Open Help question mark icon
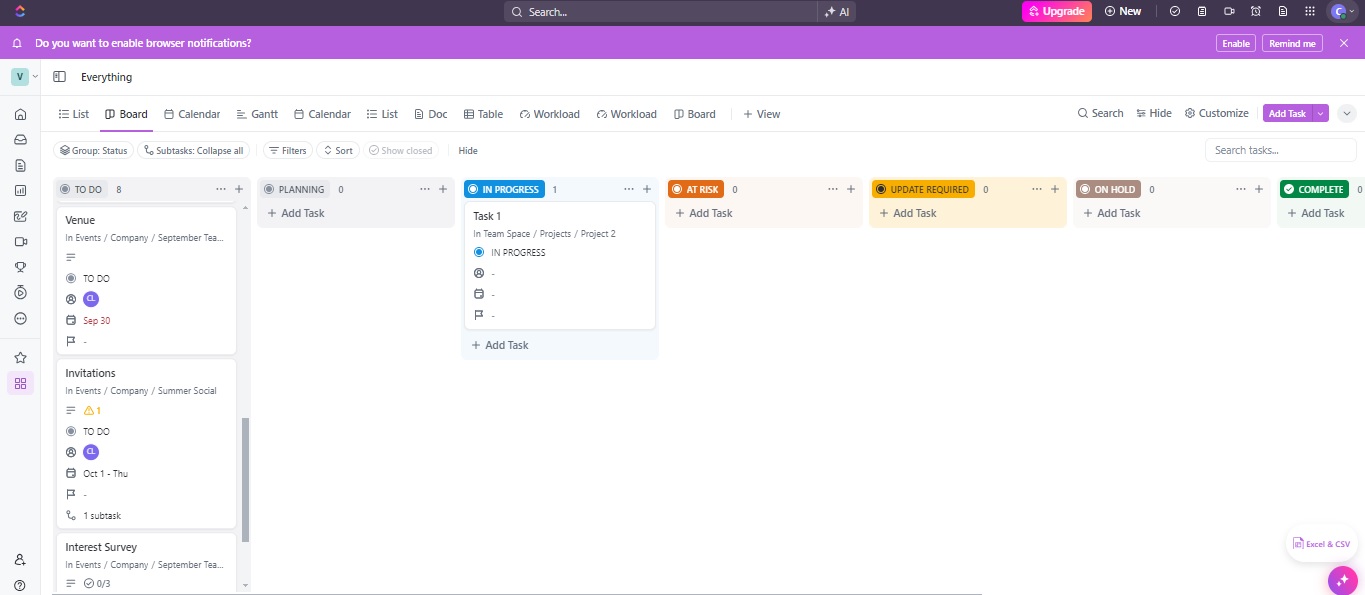The width and height of the screenshot is (1365, 595). (20, 585)
